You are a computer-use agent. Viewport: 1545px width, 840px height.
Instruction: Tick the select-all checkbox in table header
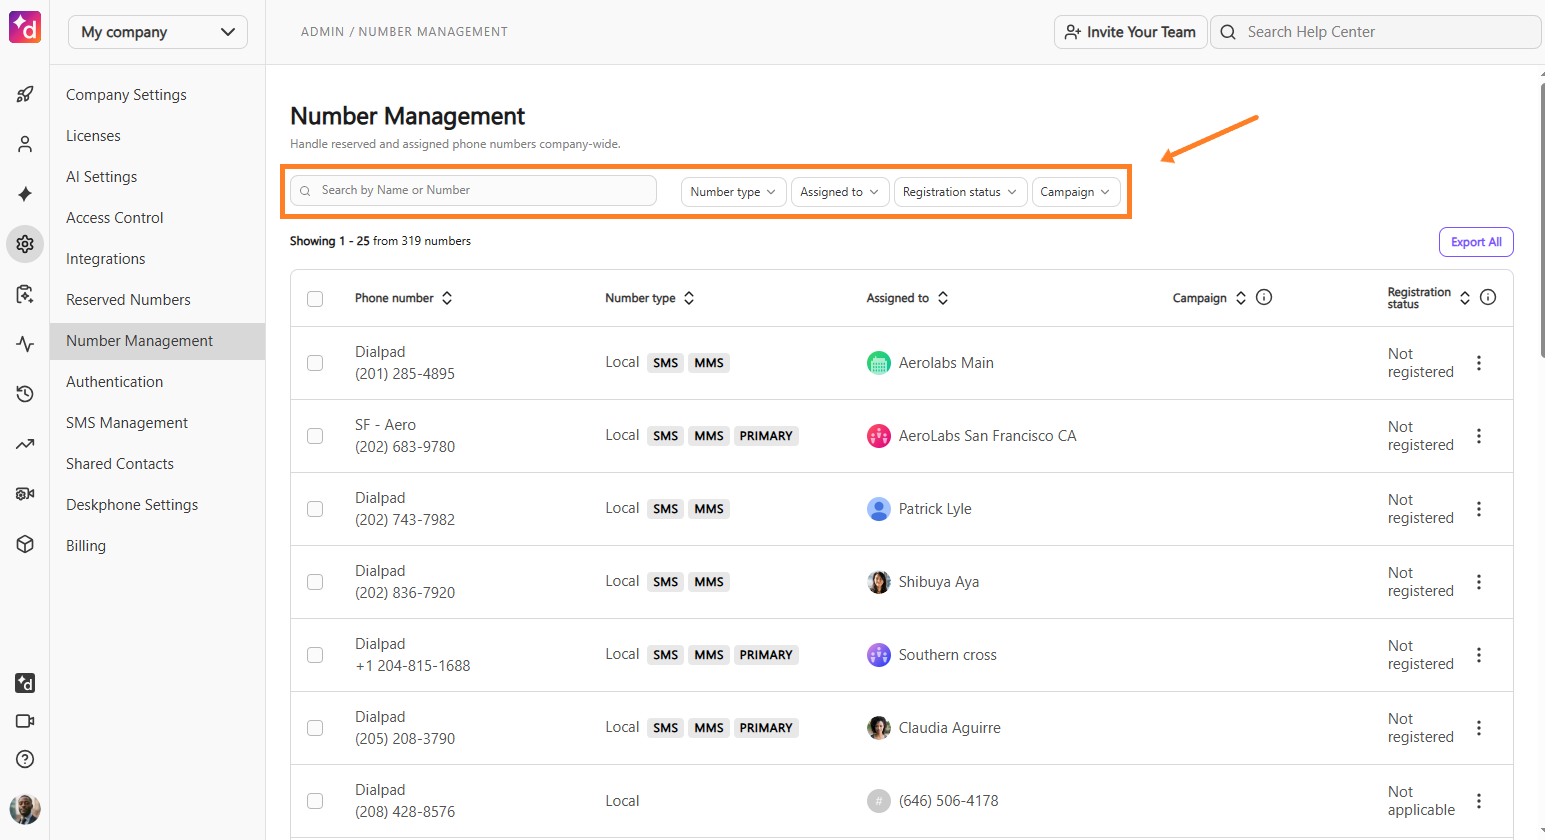(x=315, y=298)
